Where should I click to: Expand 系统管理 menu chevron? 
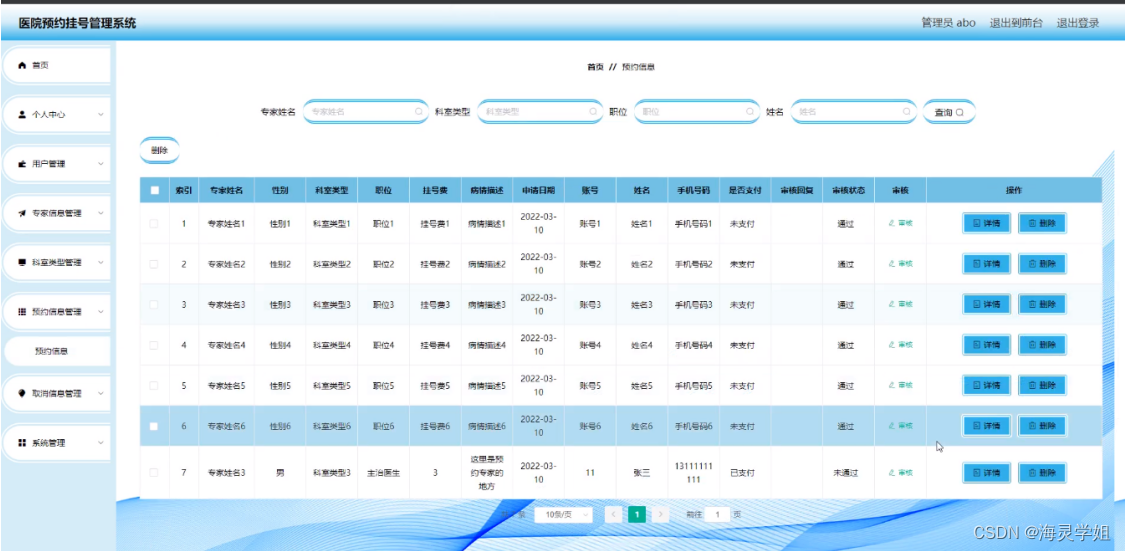(x=101, y=443)
